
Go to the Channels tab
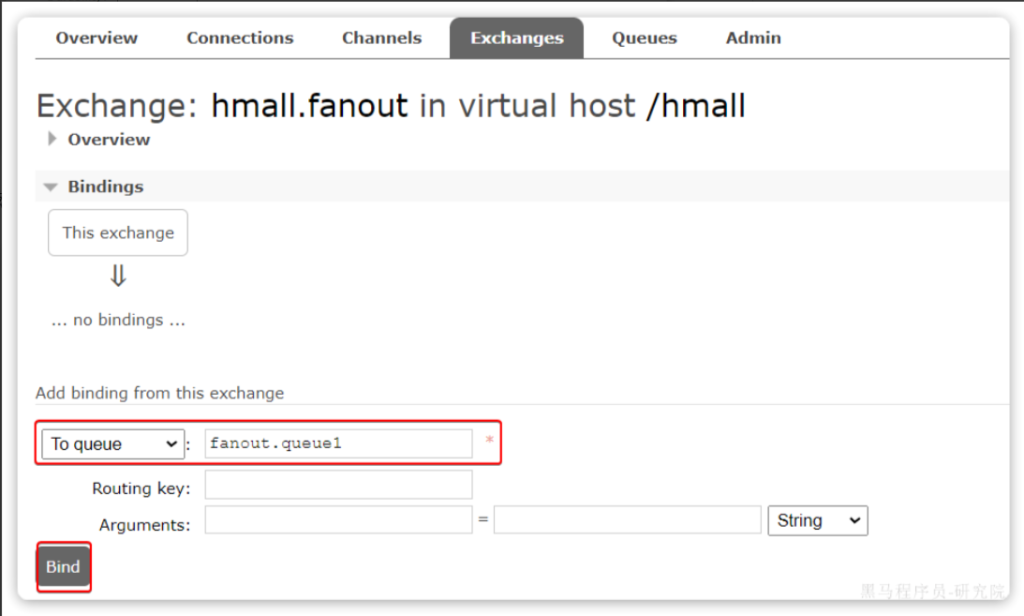pos(381,38)
